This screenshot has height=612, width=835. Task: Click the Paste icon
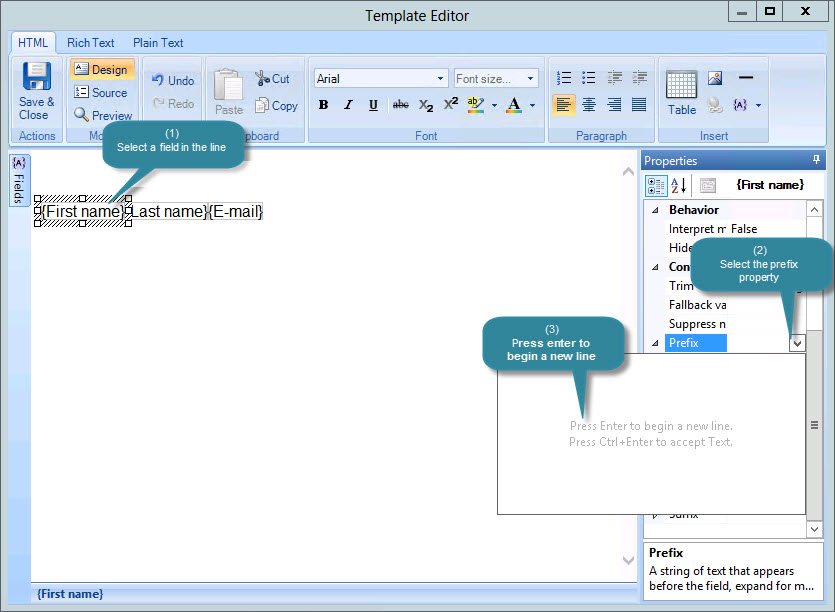[x=228, y=88]
